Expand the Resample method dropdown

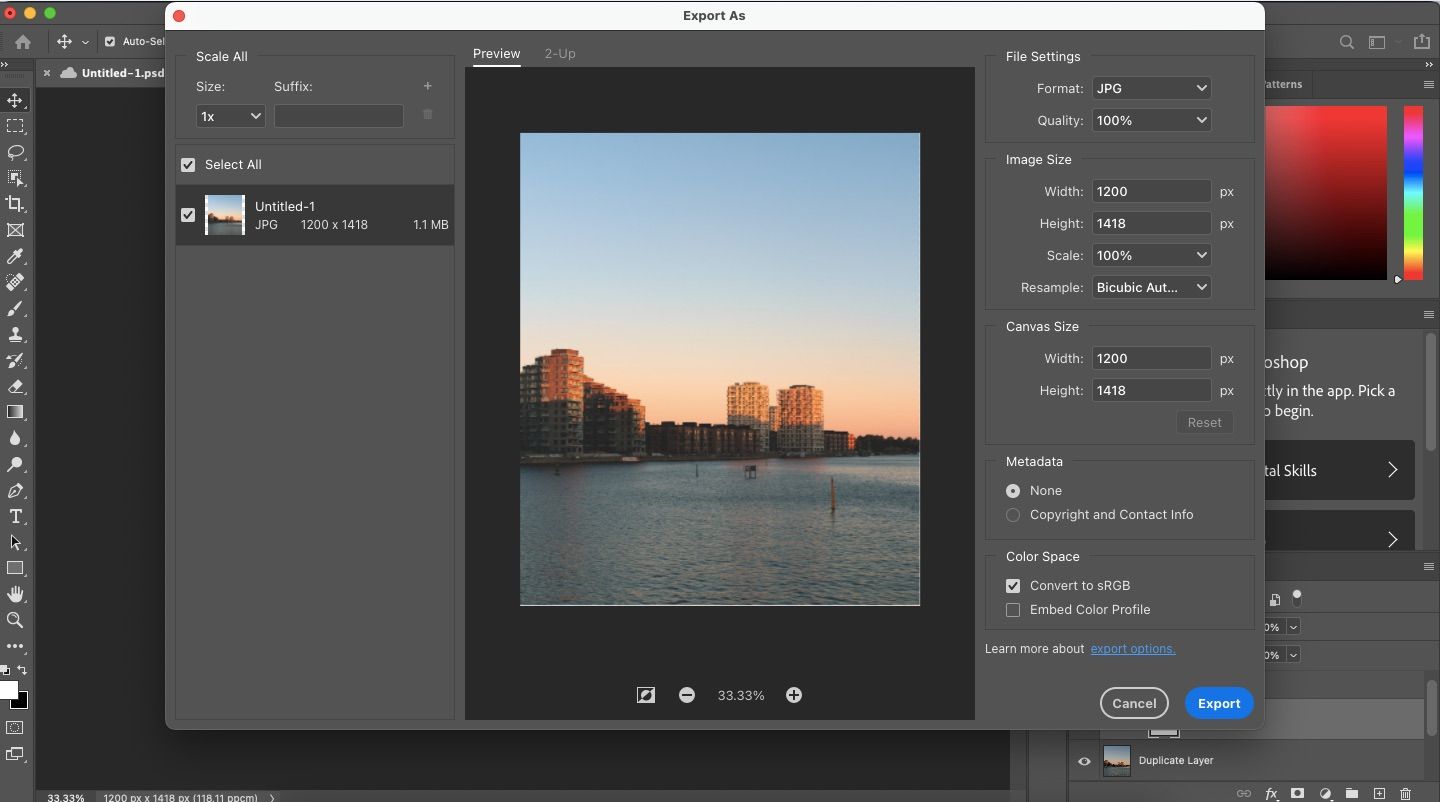click(1151, 287)
